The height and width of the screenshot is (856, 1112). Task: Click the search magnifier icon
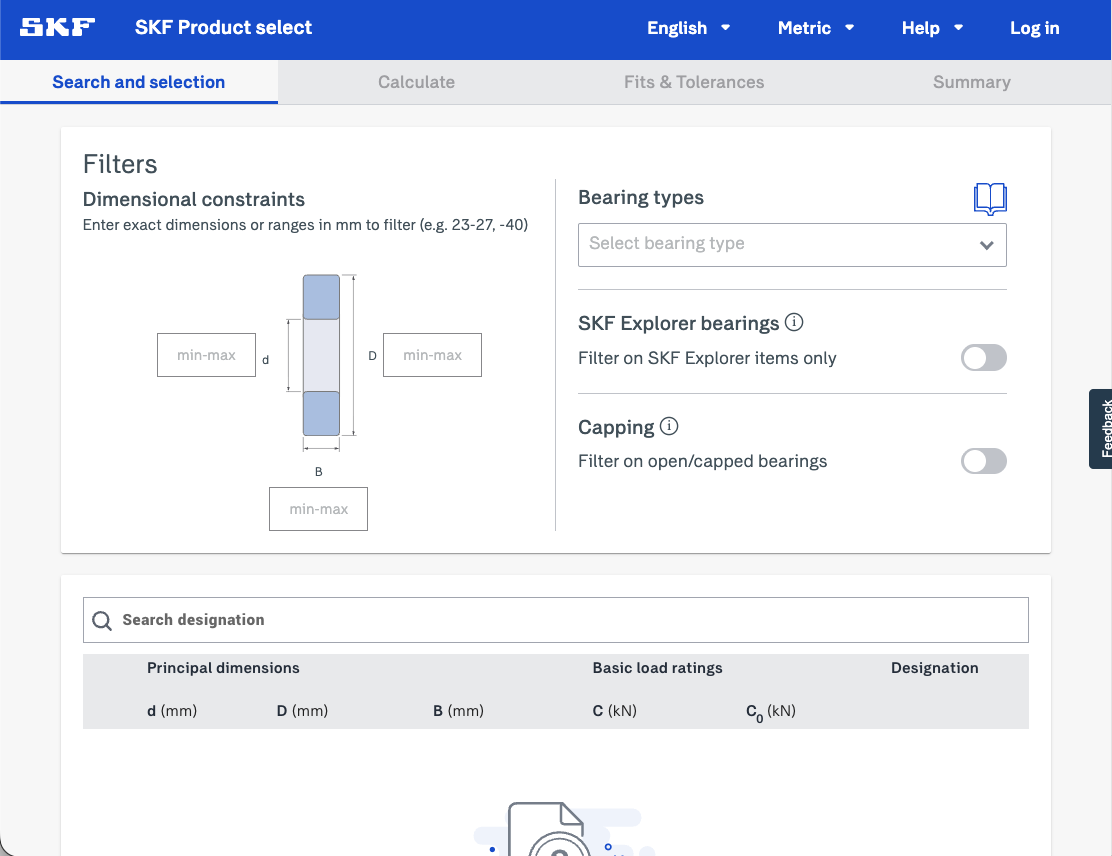click(102, 621)
